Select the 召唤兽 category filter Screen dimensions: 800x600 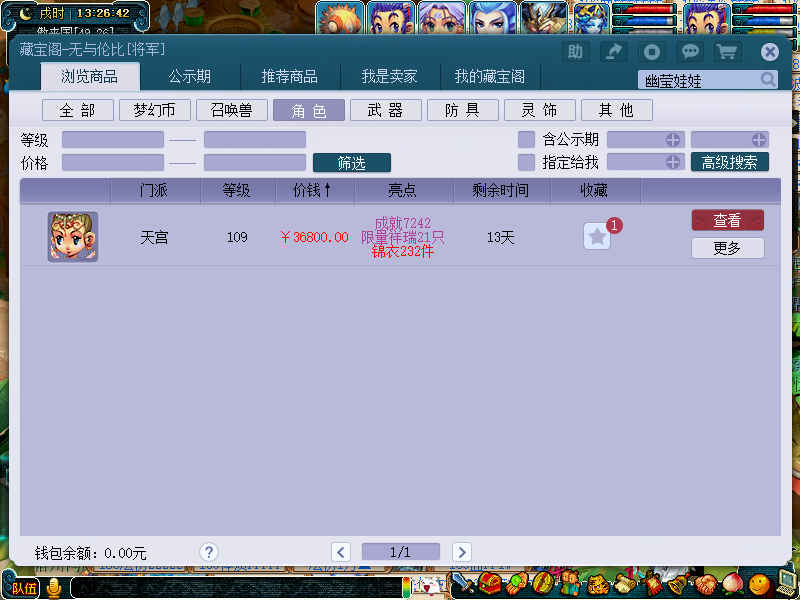[x=232, y=110]
